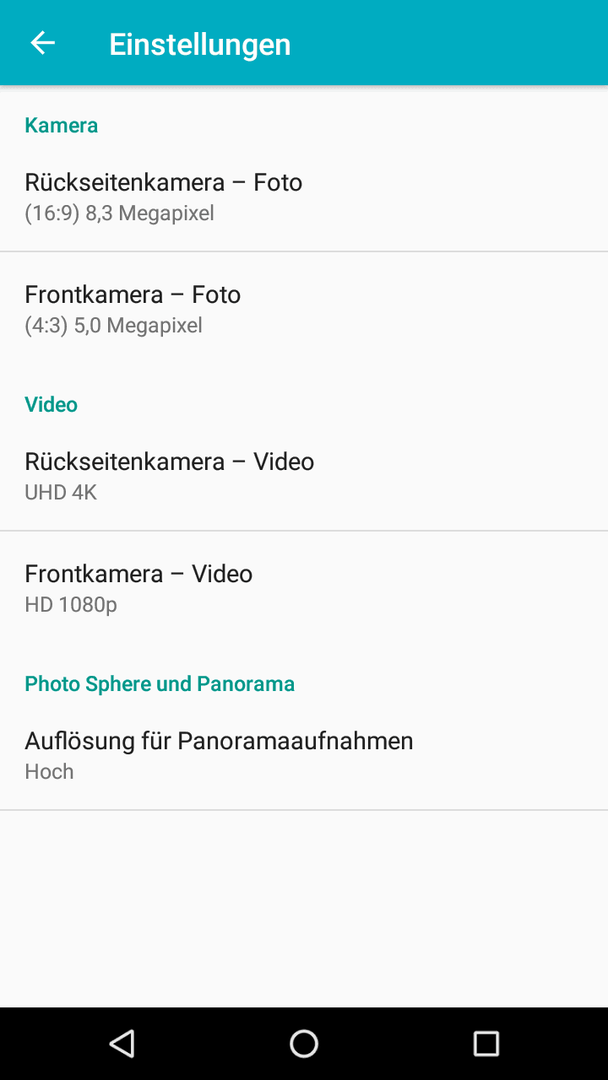
Task: Tap the back arrow beside Einstellungen
Action: point(42,43)
